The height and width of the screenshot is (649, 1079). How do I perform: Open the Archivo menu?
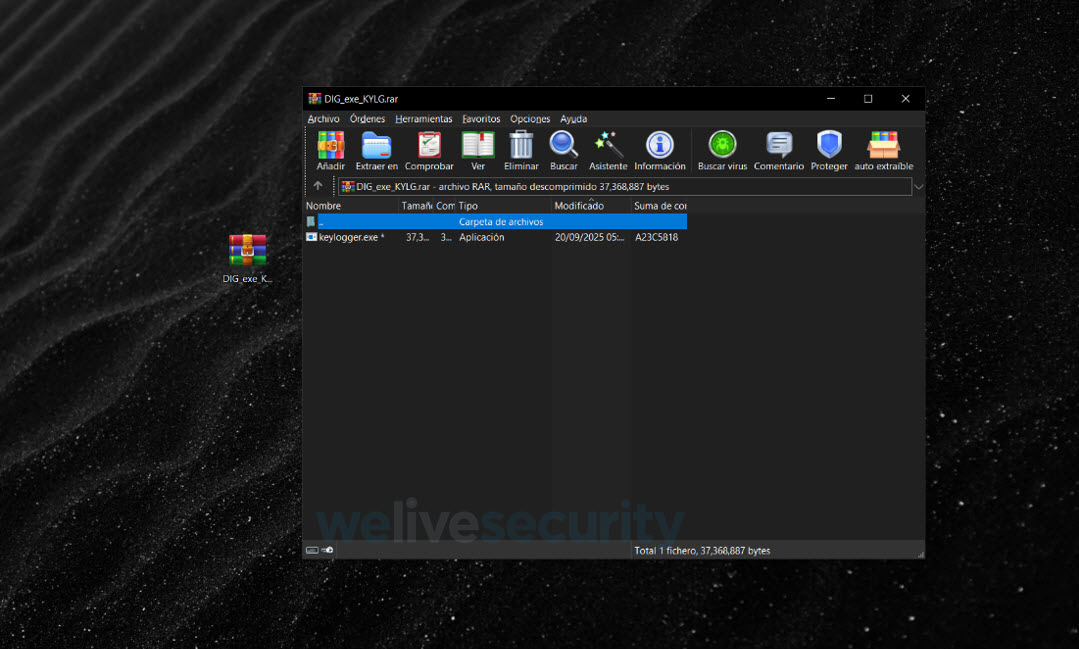(x=323, y=119)
